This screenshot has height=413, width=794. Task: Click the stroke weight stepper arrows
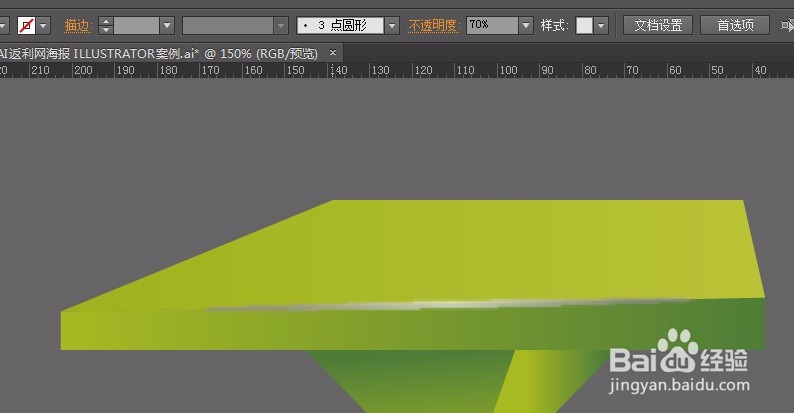click(x=106, y=25)
